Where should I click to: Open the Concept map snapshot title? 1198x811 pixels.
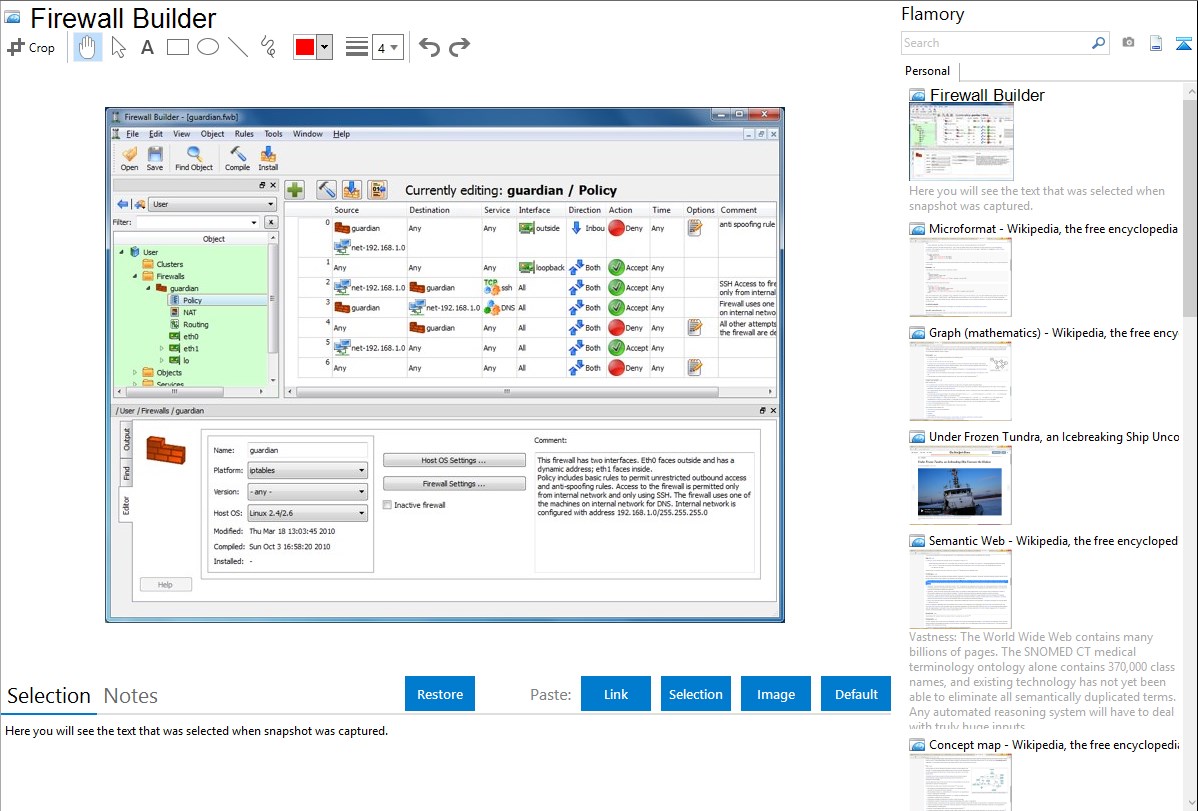point(1053,745)
